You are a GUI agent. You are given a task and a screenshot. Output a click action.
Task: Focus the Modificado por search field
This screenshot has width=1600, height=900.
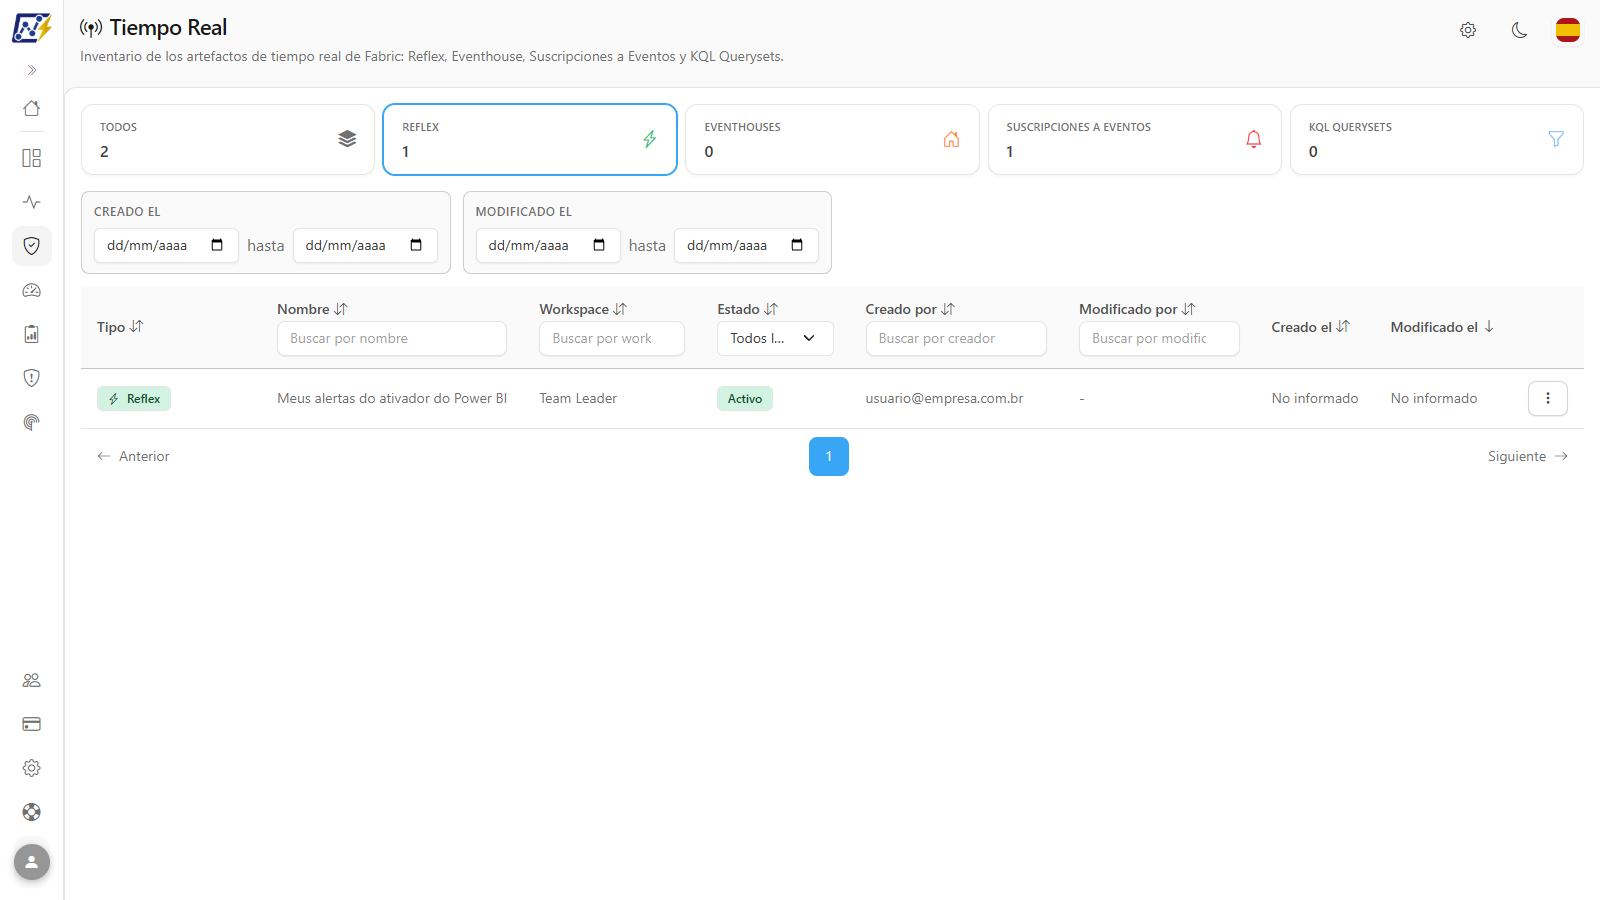1159,338
